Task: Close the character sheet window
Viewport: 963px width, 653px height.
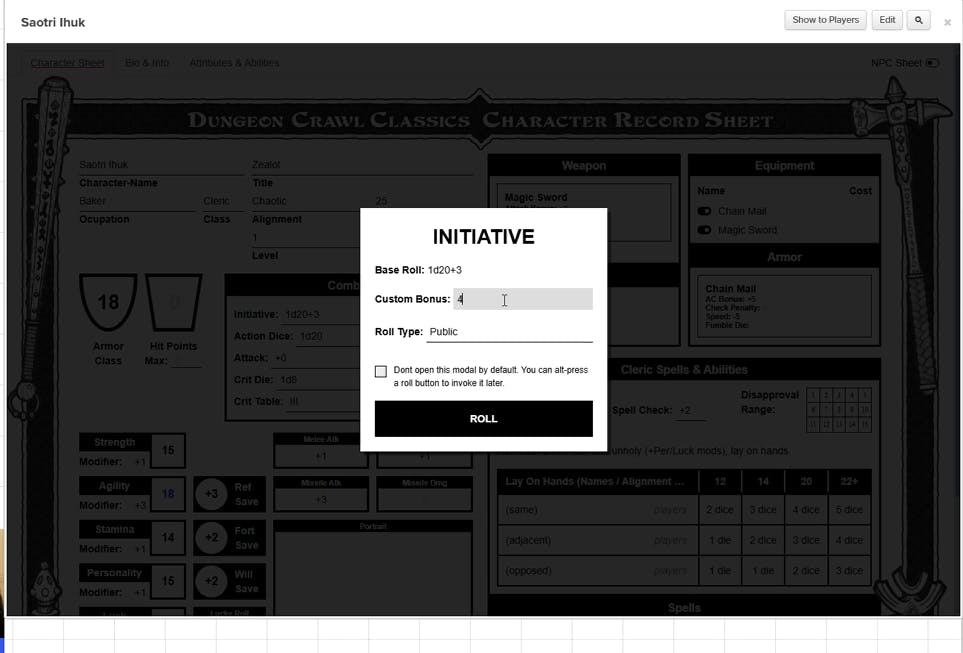Action: (947, 22)
